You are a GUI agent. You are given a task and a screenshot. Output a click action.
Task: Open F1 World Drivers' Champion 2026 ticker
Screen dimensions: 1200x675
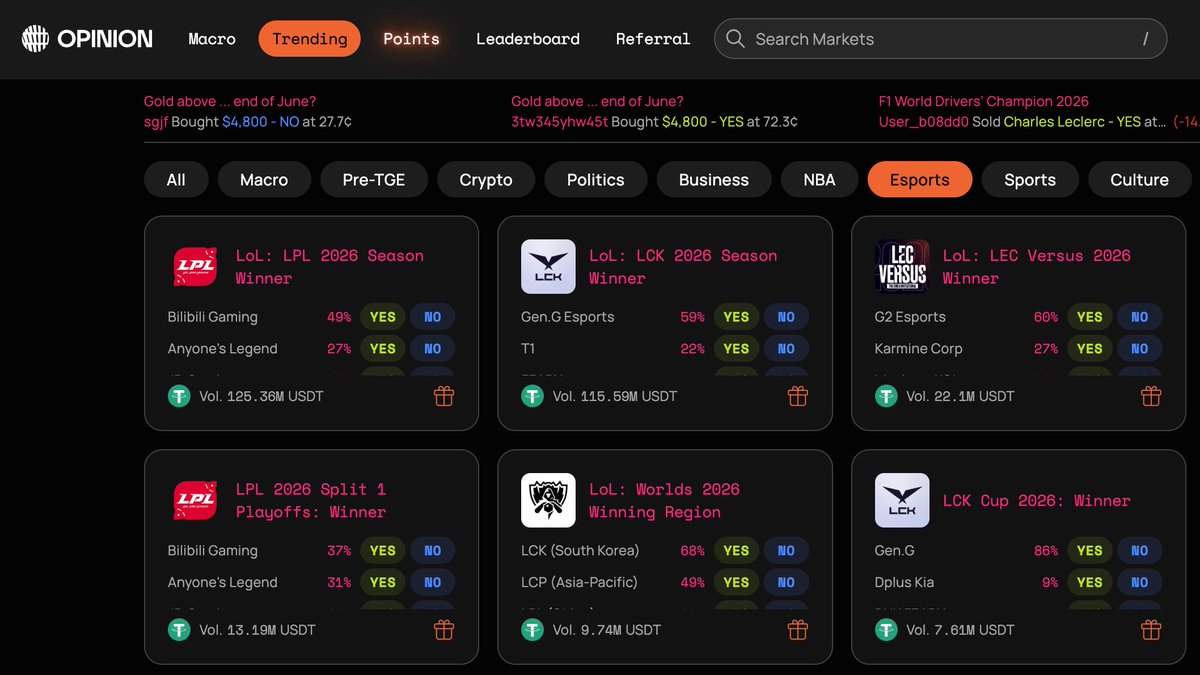click(984, 101)
